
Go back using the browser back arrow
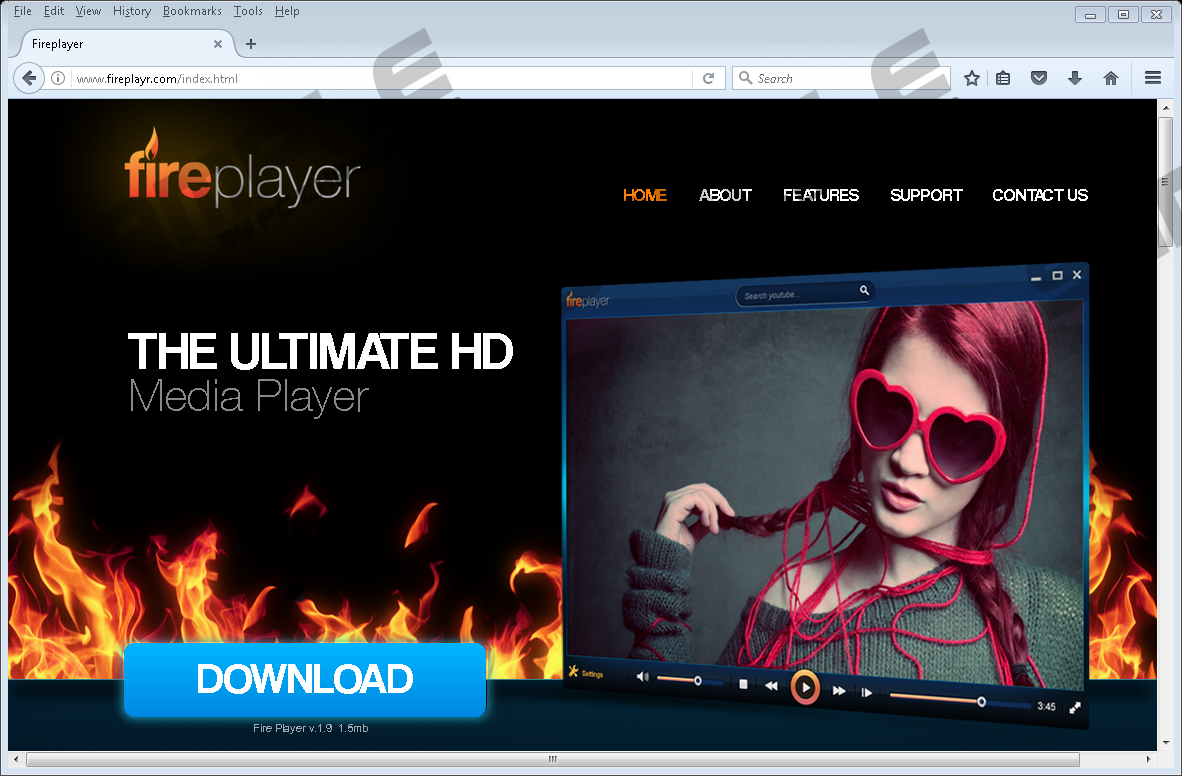(29, 78)
